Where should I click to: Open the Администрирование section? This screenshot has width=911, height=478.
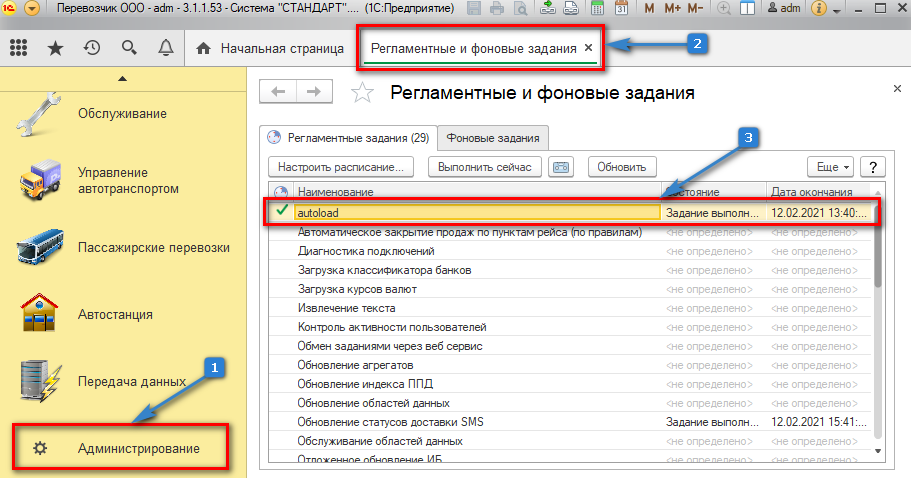tap(138, 449)
